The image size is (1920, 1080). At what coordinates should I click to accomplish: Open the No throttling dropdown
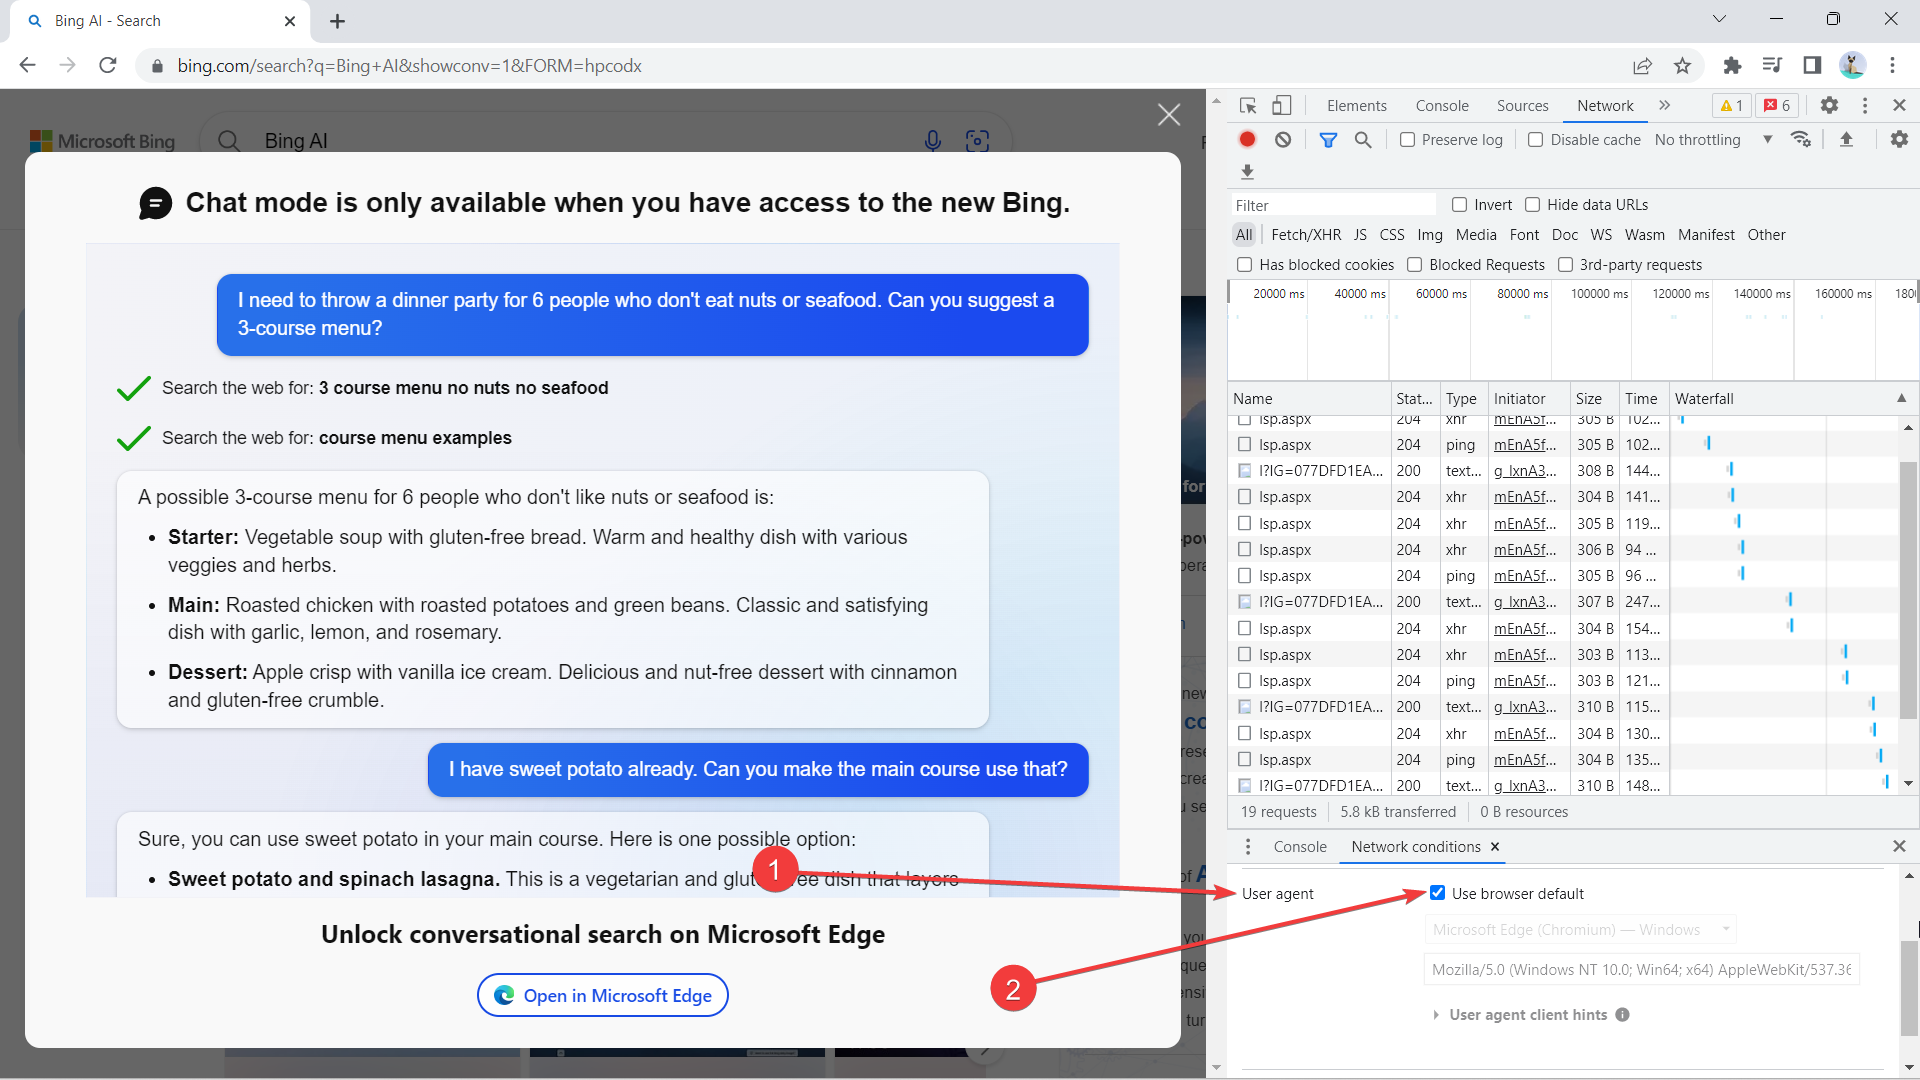1713,140
